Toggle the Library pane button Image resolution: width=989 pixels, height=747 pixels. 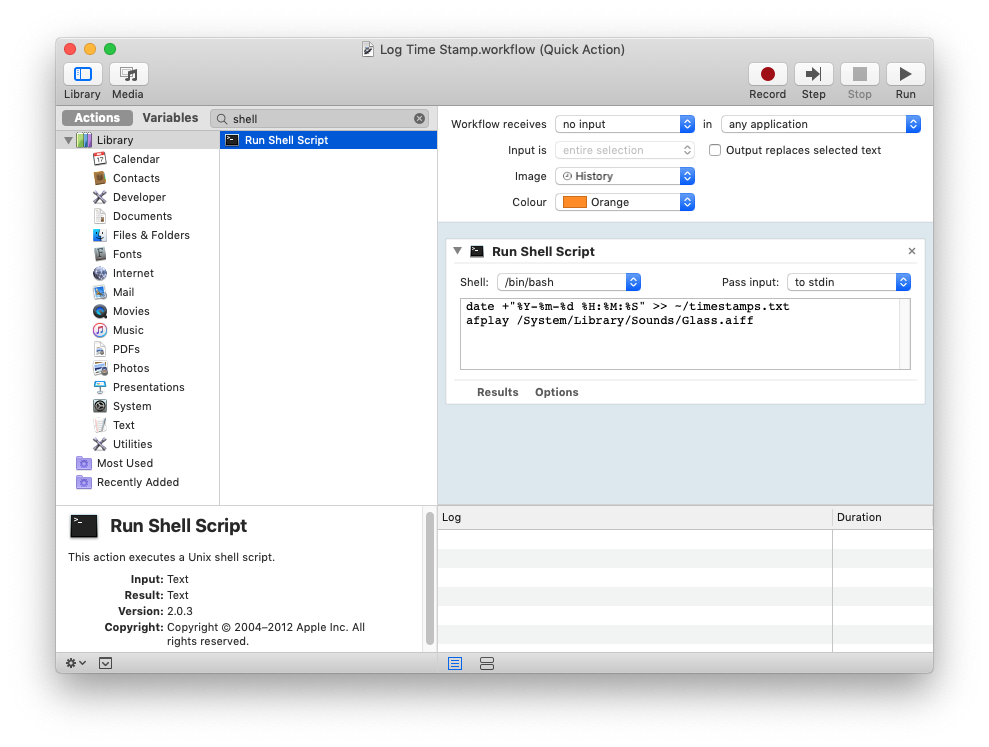83,74
